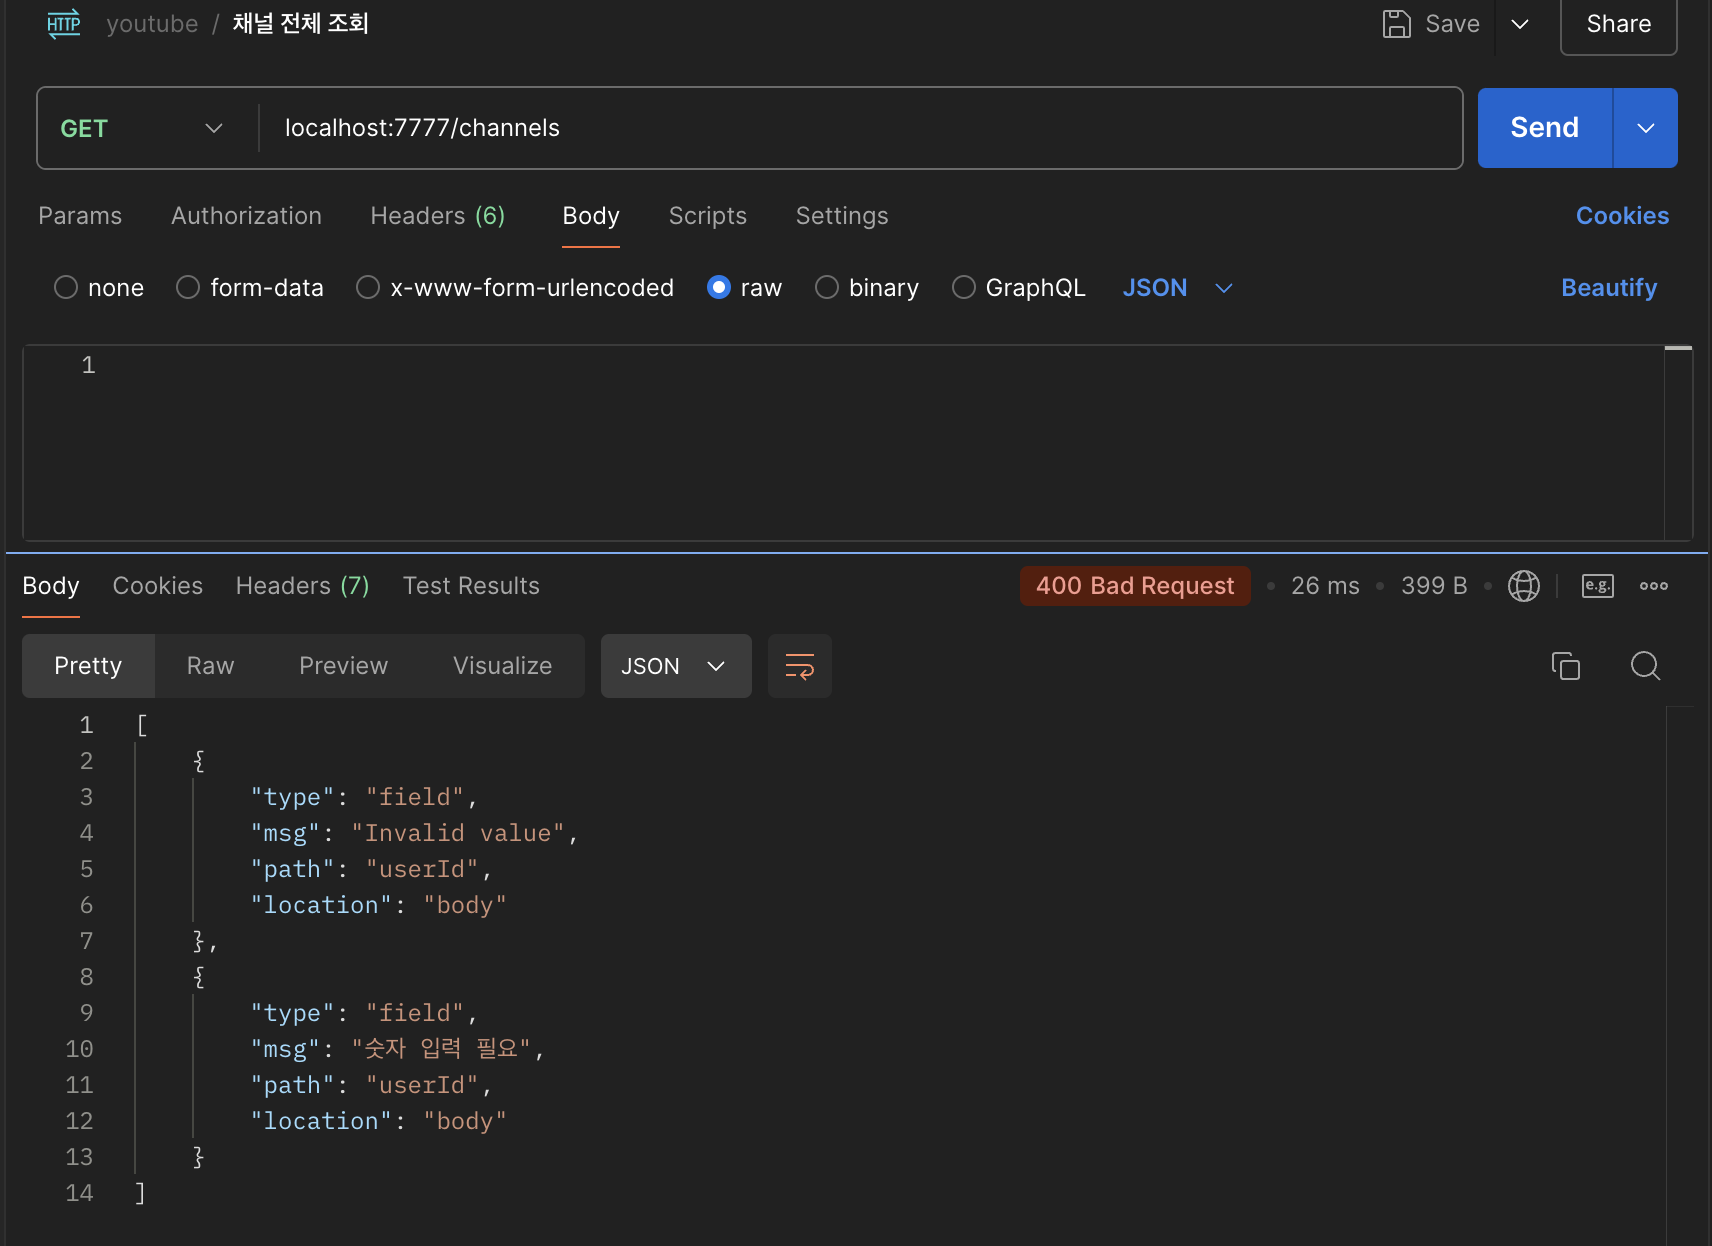Send the GET request
Screen dimensions: 1712x1246
1545,128
